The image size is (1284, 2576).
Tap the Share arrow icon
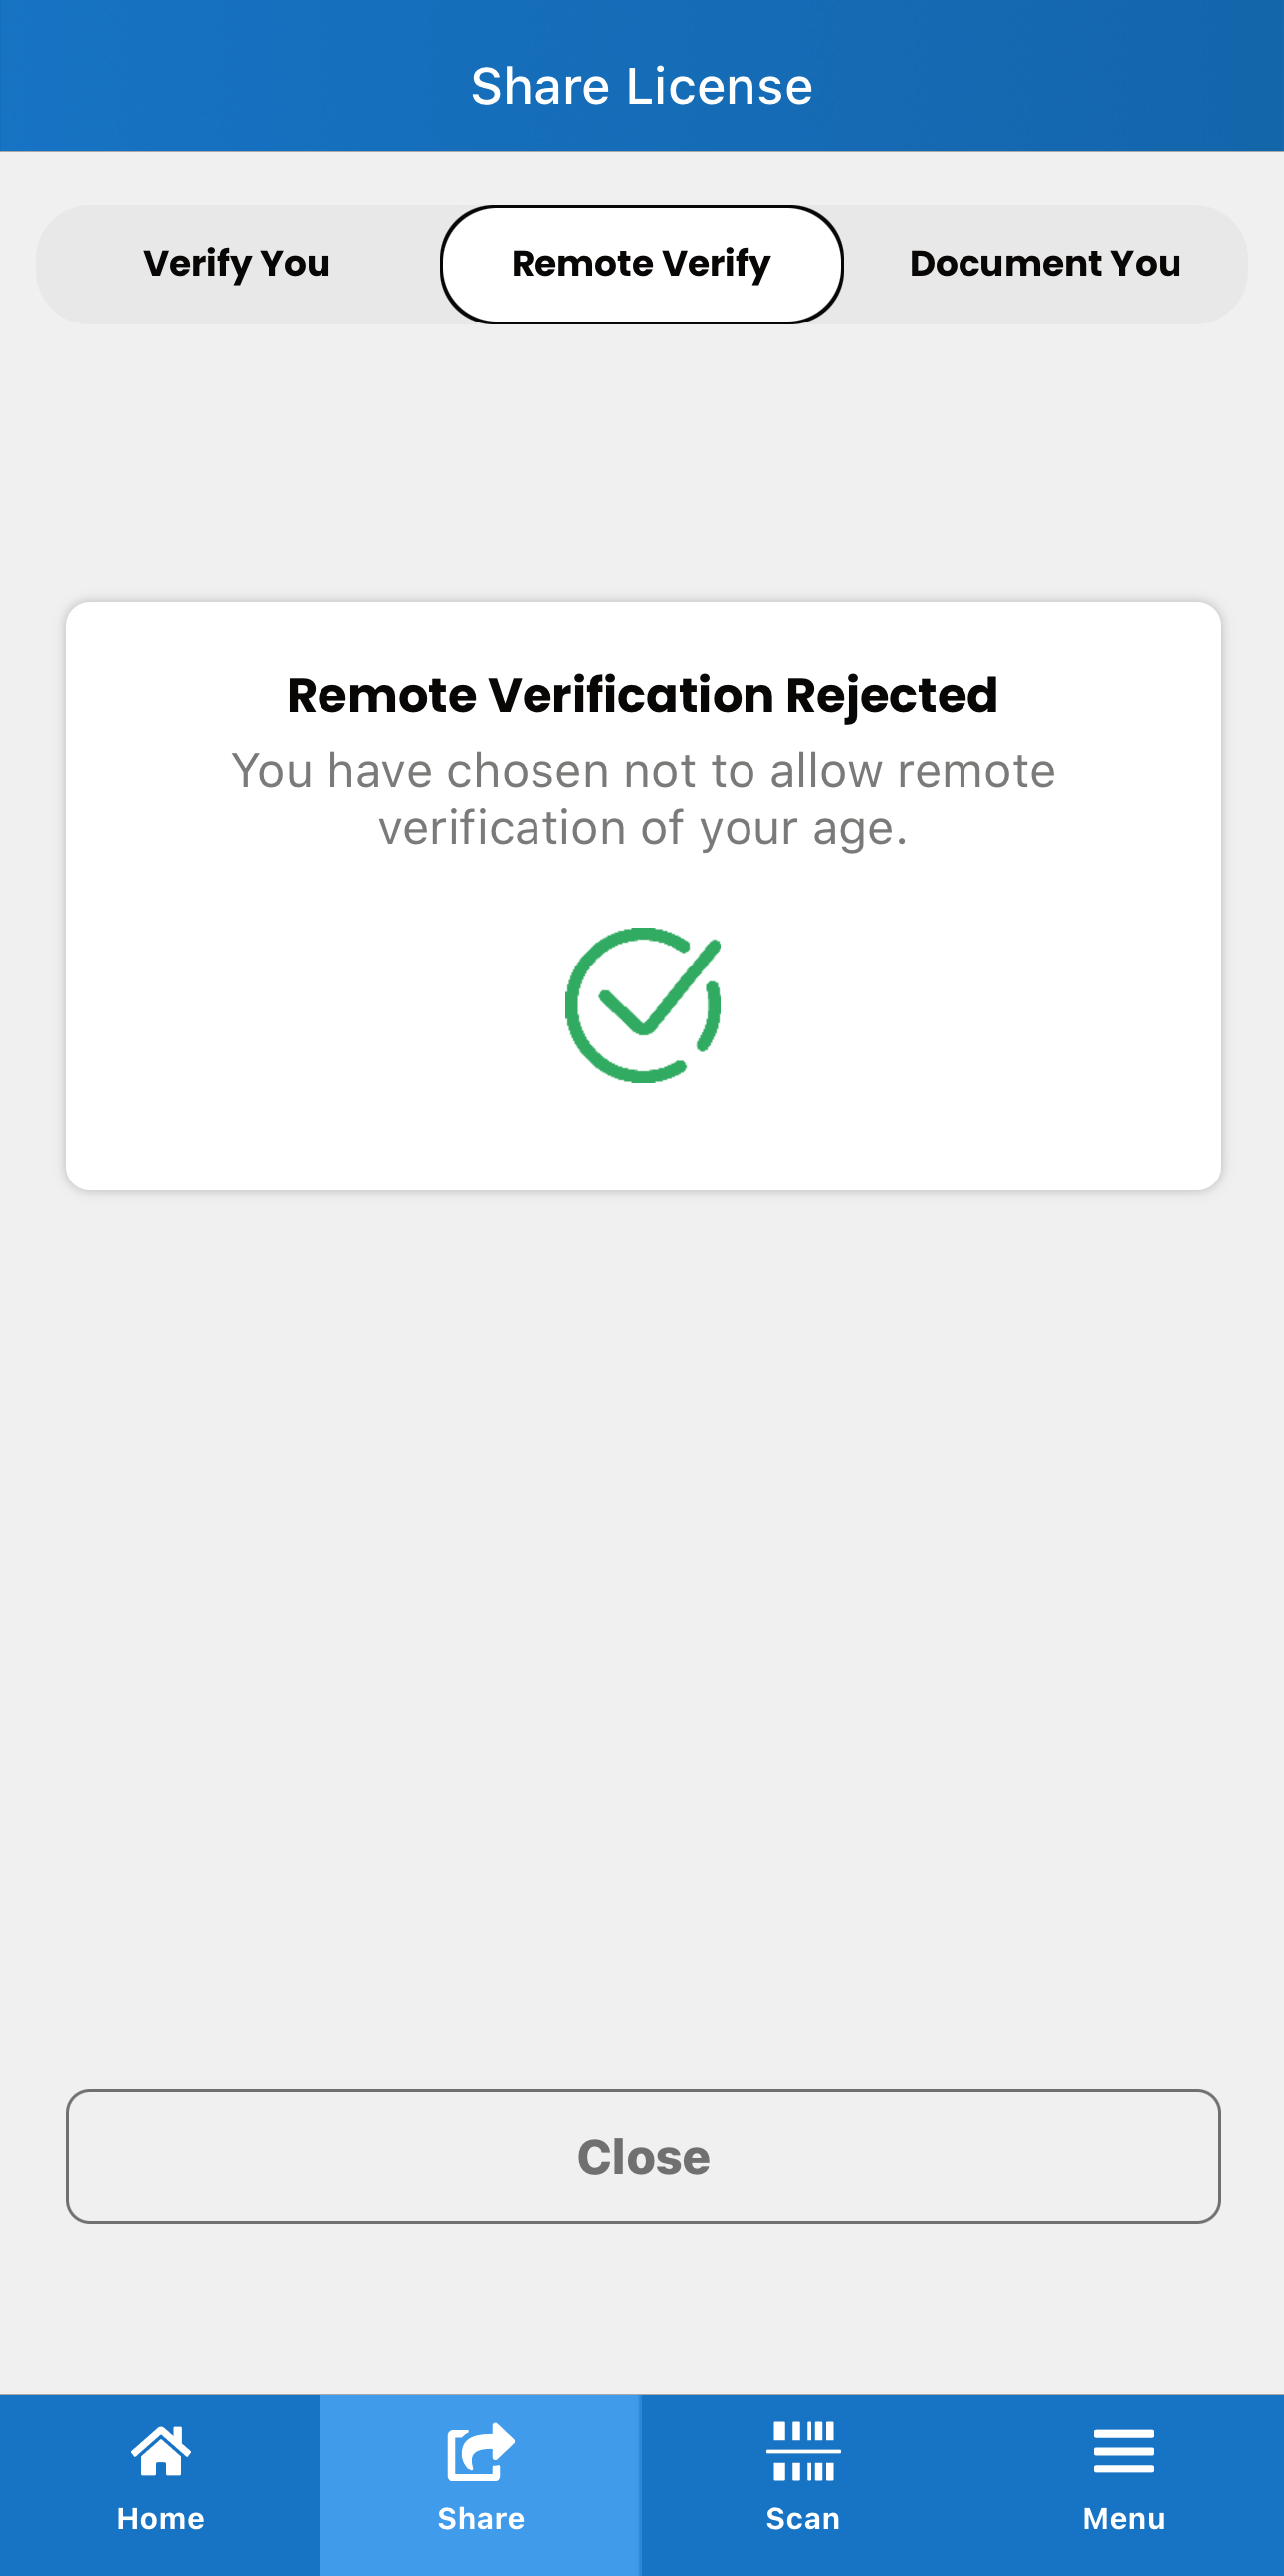481,2452
